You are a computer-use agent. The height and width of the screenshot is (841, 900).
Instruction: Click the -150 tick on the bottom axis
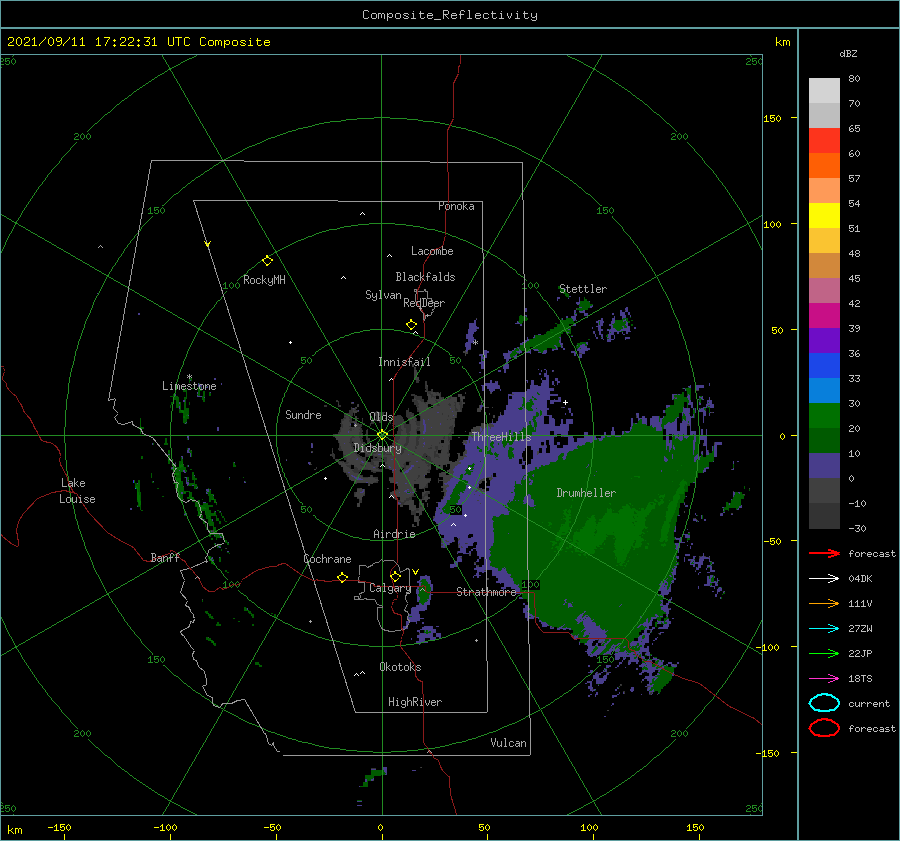point(59,827)
